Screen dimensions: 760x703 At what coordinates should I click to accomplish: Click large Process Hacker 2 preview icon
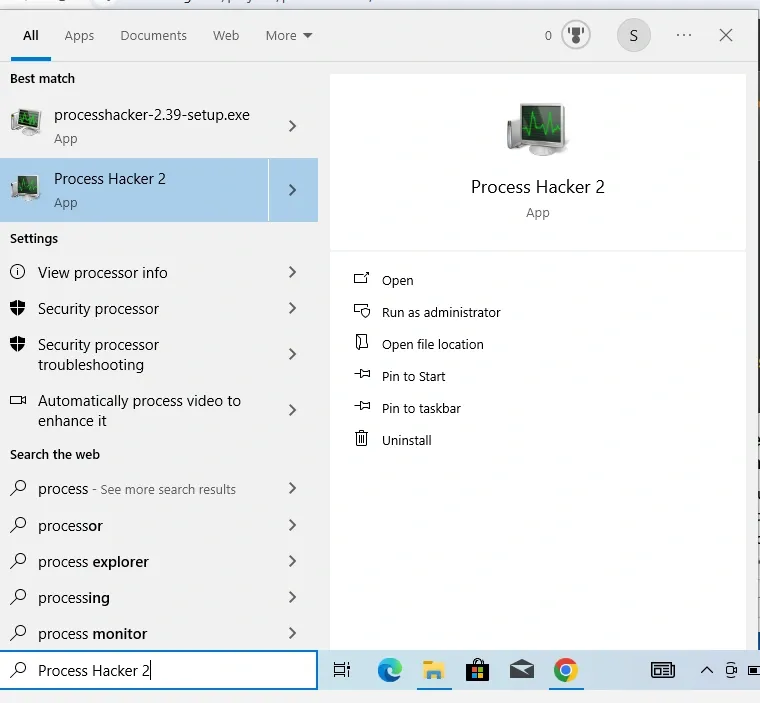pos(538,128)
